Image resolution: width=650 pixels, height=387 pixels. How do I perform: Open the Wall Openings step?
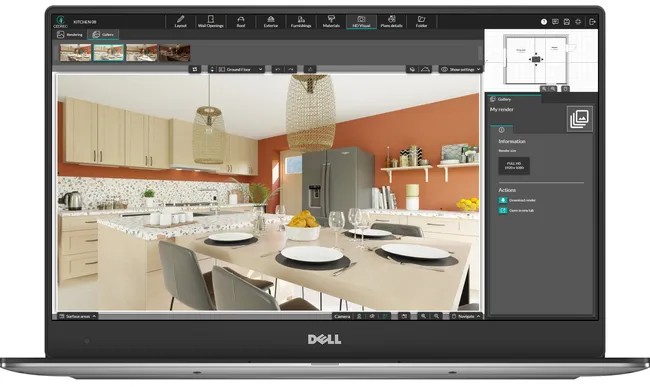pos(211,22)
